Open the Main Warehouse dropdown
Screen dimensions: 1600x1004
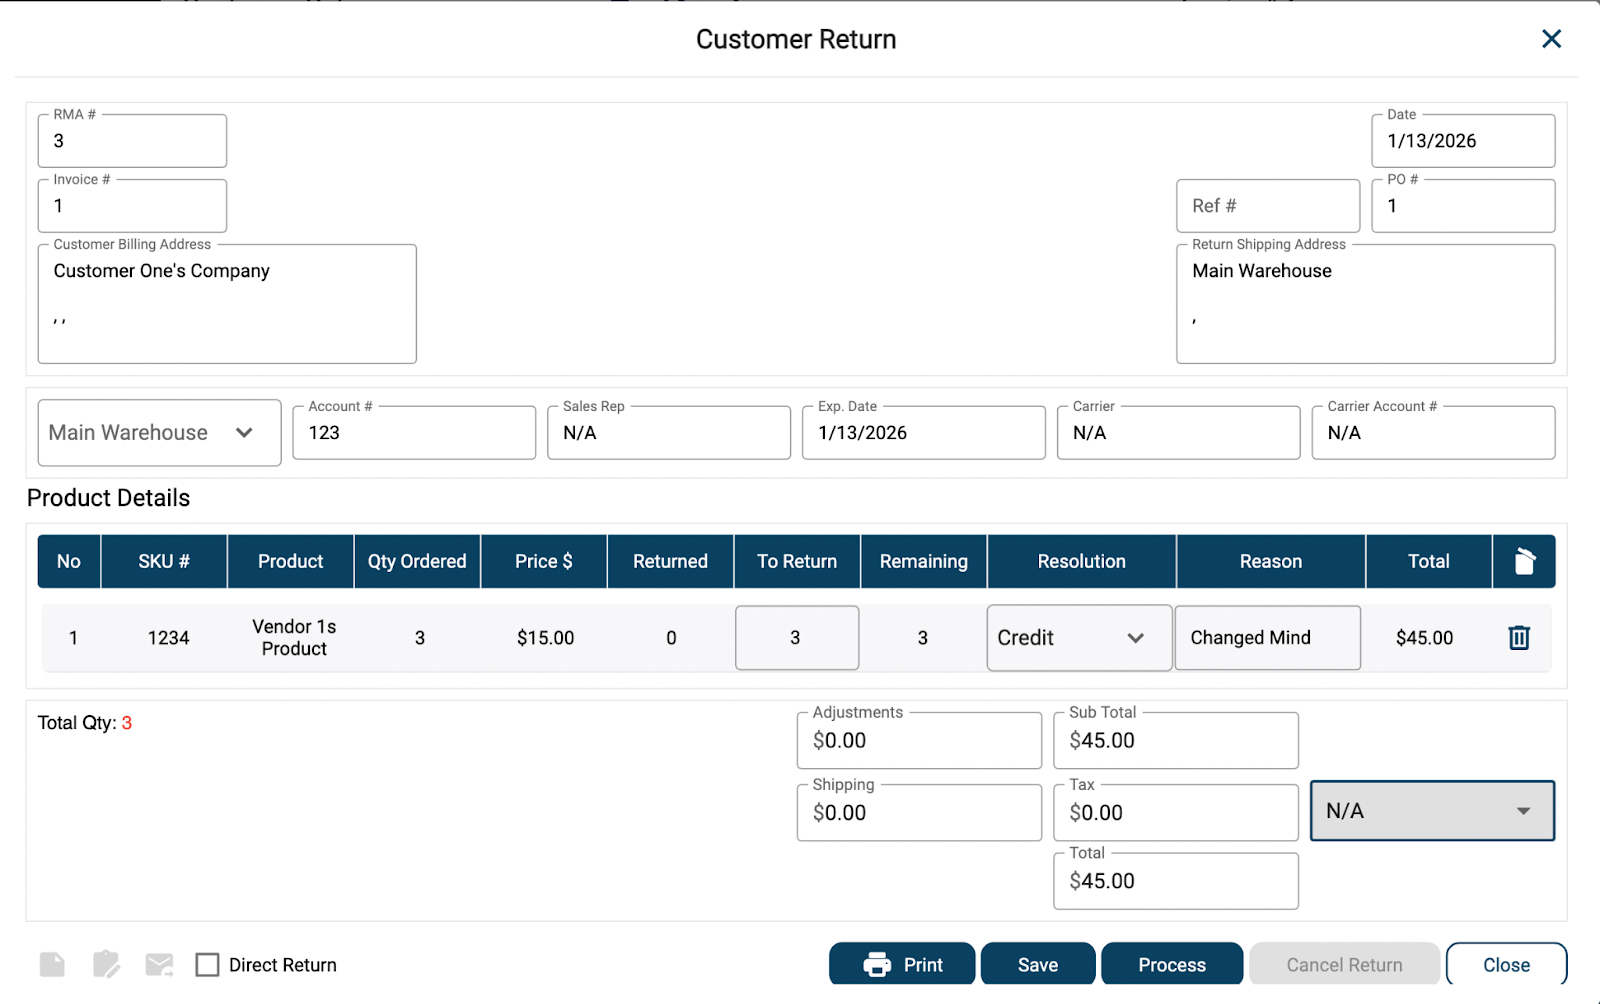click(x=159, y=433)
